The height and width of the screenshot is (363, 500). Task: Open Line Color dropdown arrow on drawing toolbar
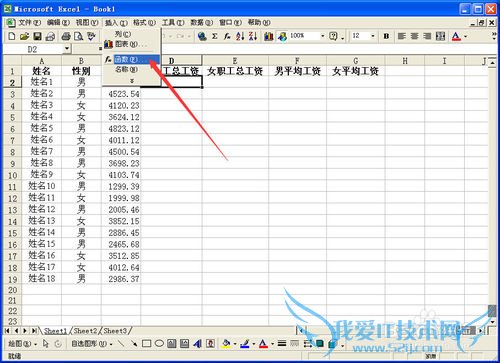(x=254, y=344)
